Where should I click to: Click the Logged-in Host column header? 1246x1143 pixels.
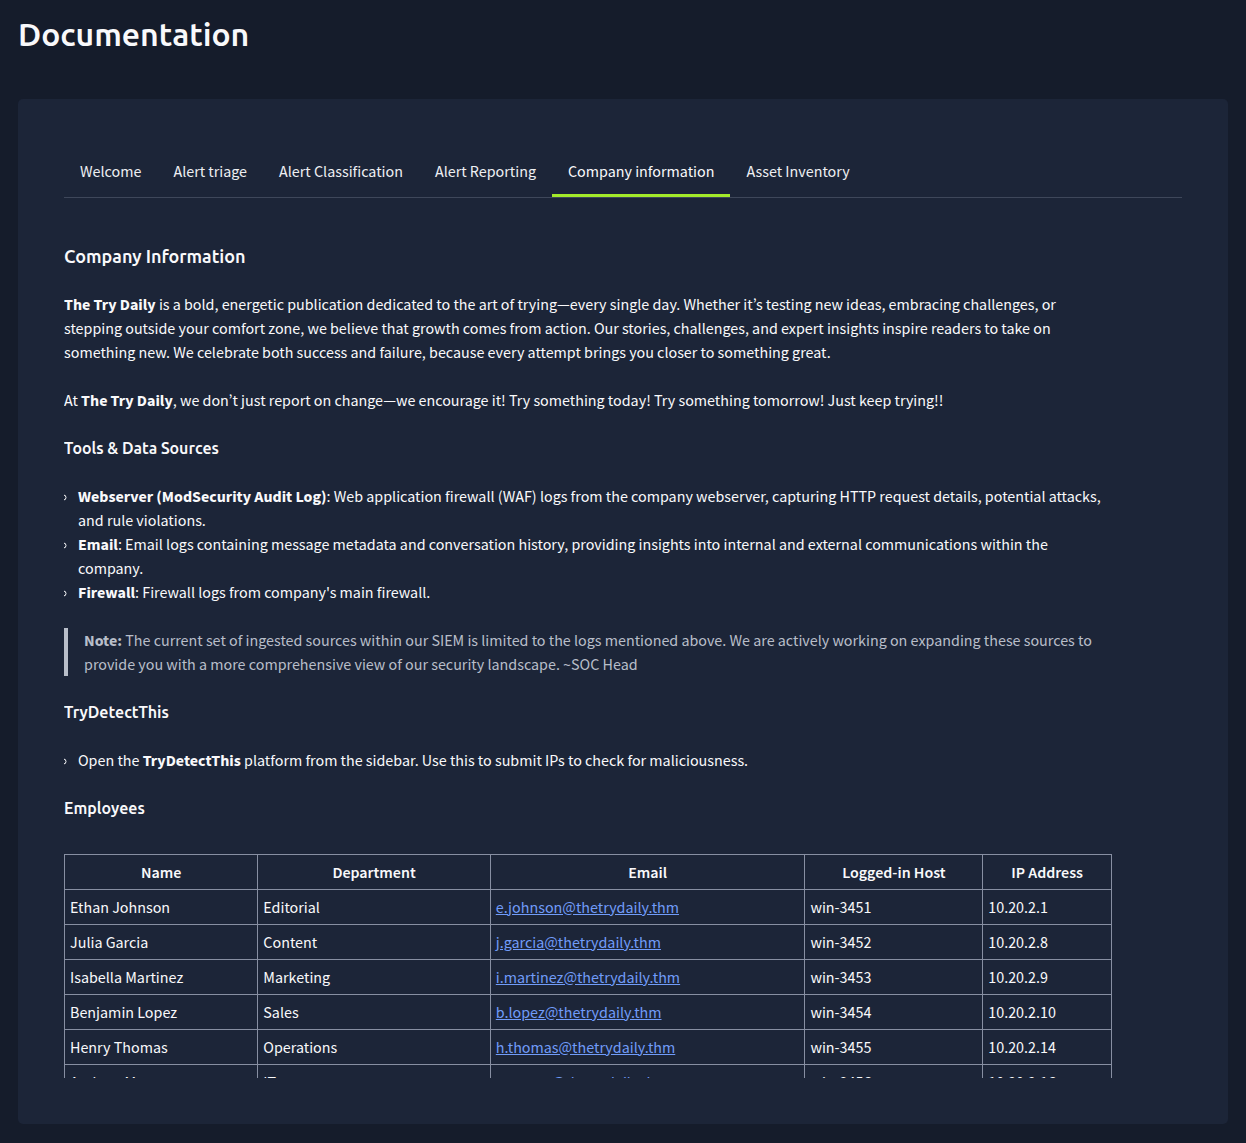(x=894, y=873)
